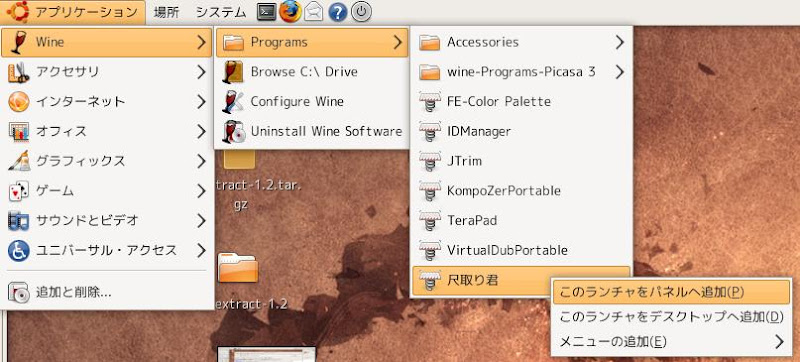This screenshot has width=800, height=362.
Task: Click the 尺取り君 launcher icon
Action: click(x=430, y=280)
